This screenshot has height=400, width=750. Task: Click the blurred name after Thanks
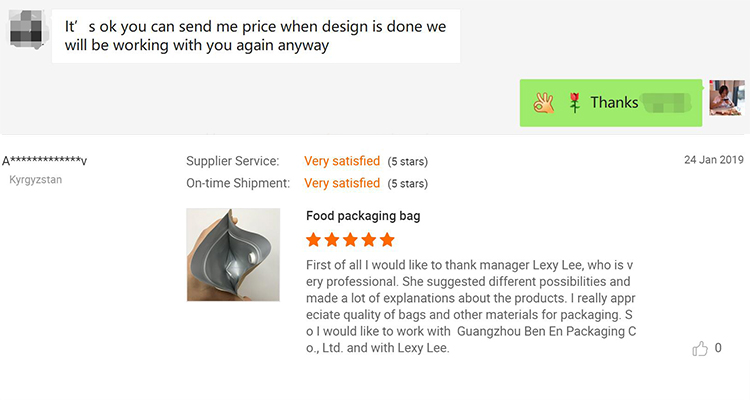pos(666,103)
